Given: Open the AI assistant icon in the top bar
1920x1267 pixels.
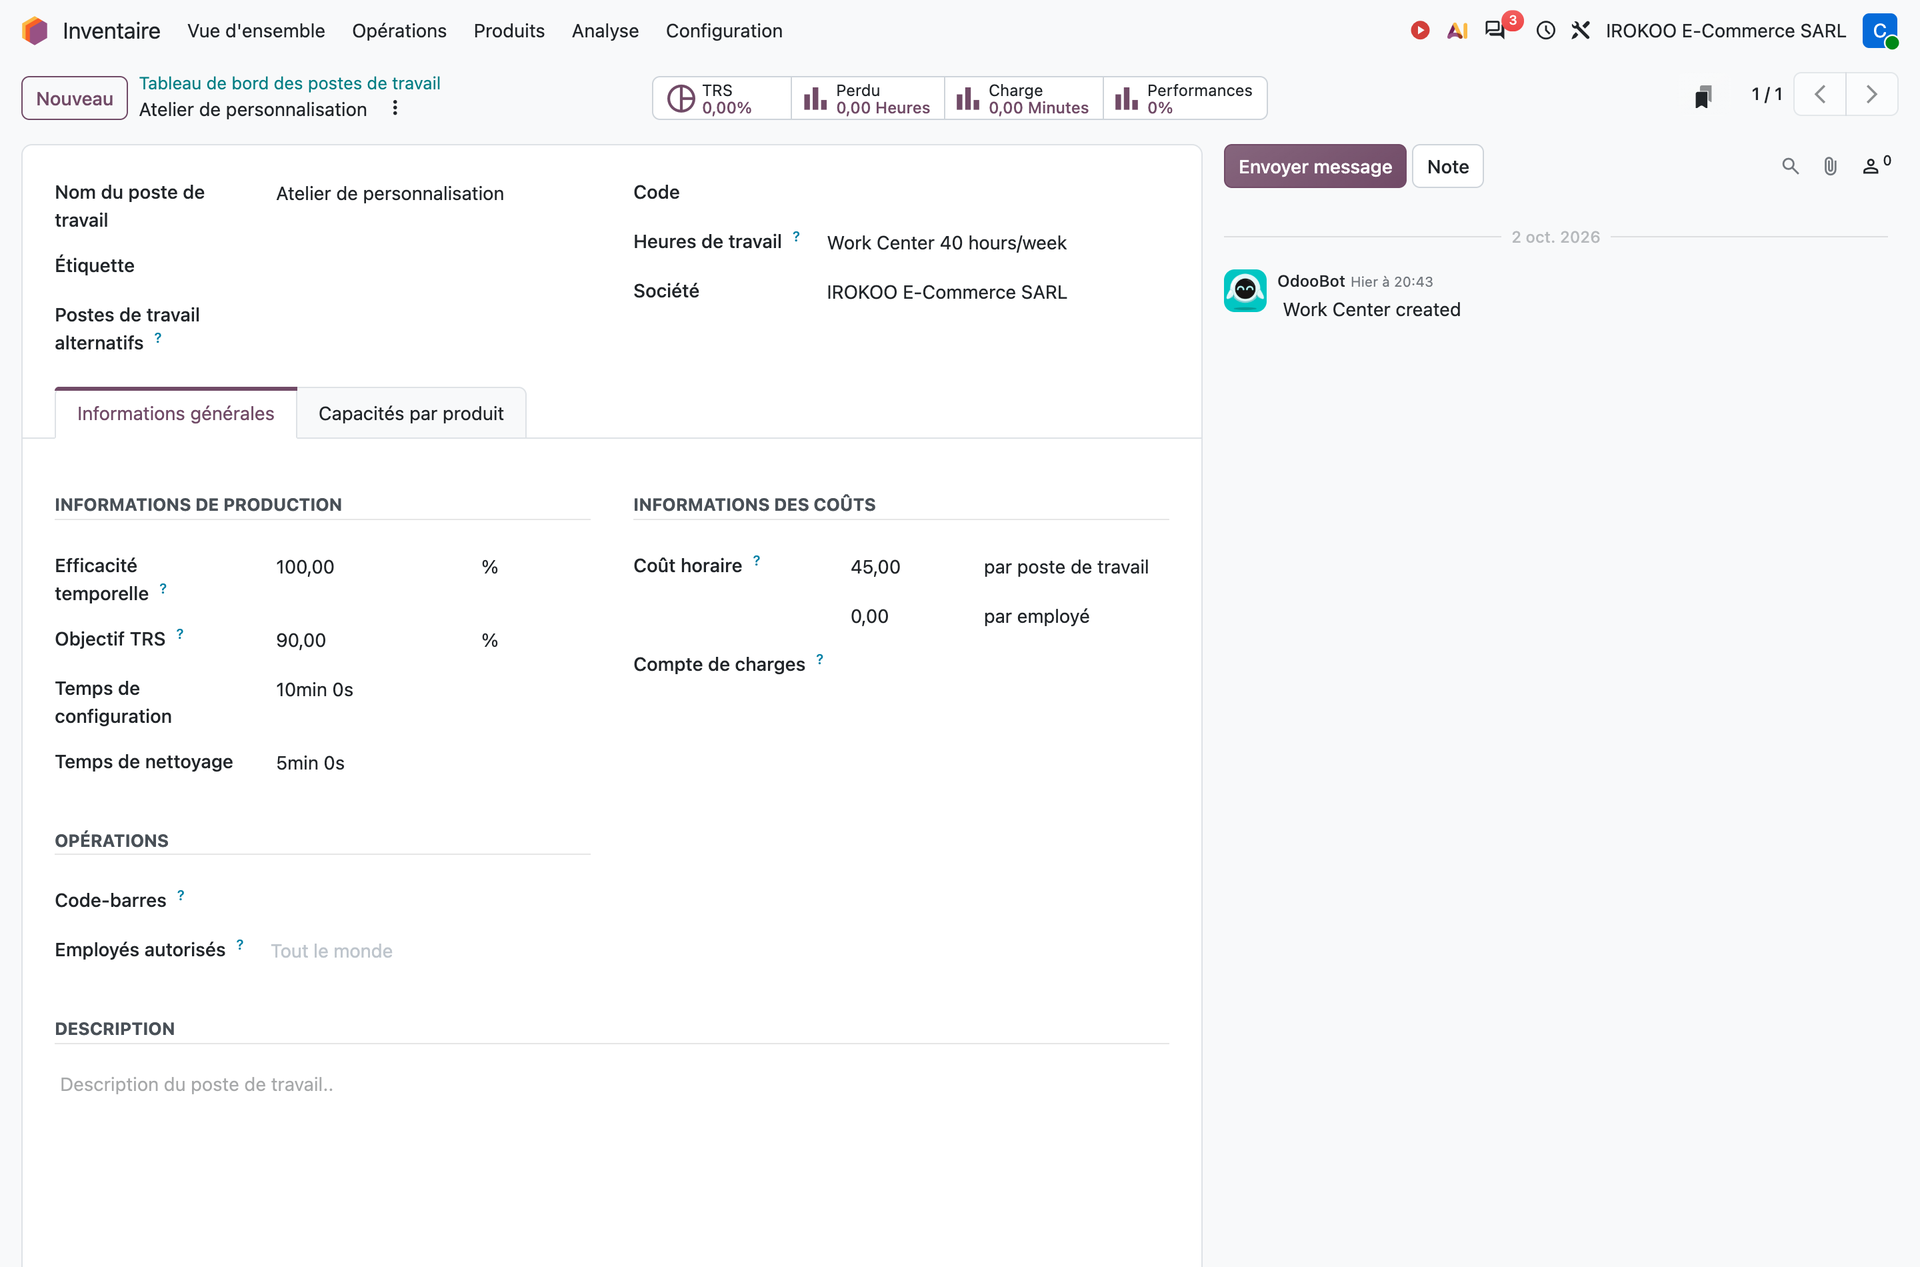Looking at the screenshot, I should coord(1457,31).
